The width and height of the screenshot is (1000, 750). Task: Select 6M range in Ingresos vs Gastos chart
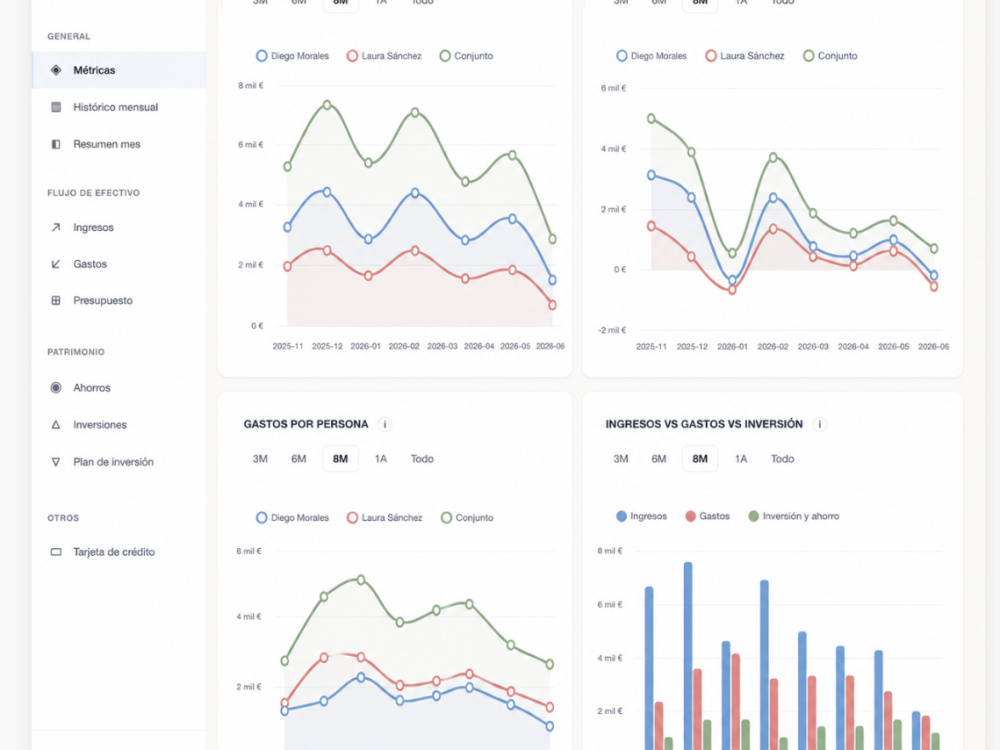pyautogui.click(x=659, y=459)
